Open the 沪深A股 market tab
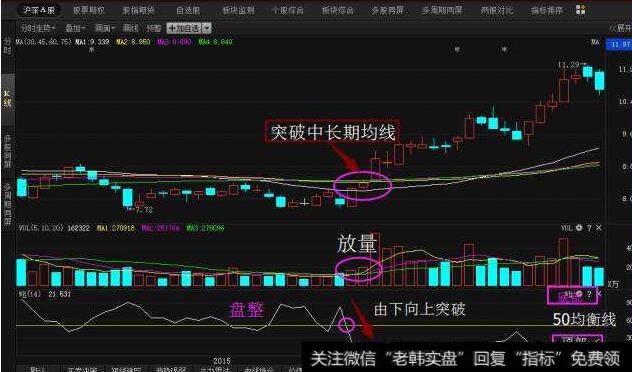 [39, 10]
